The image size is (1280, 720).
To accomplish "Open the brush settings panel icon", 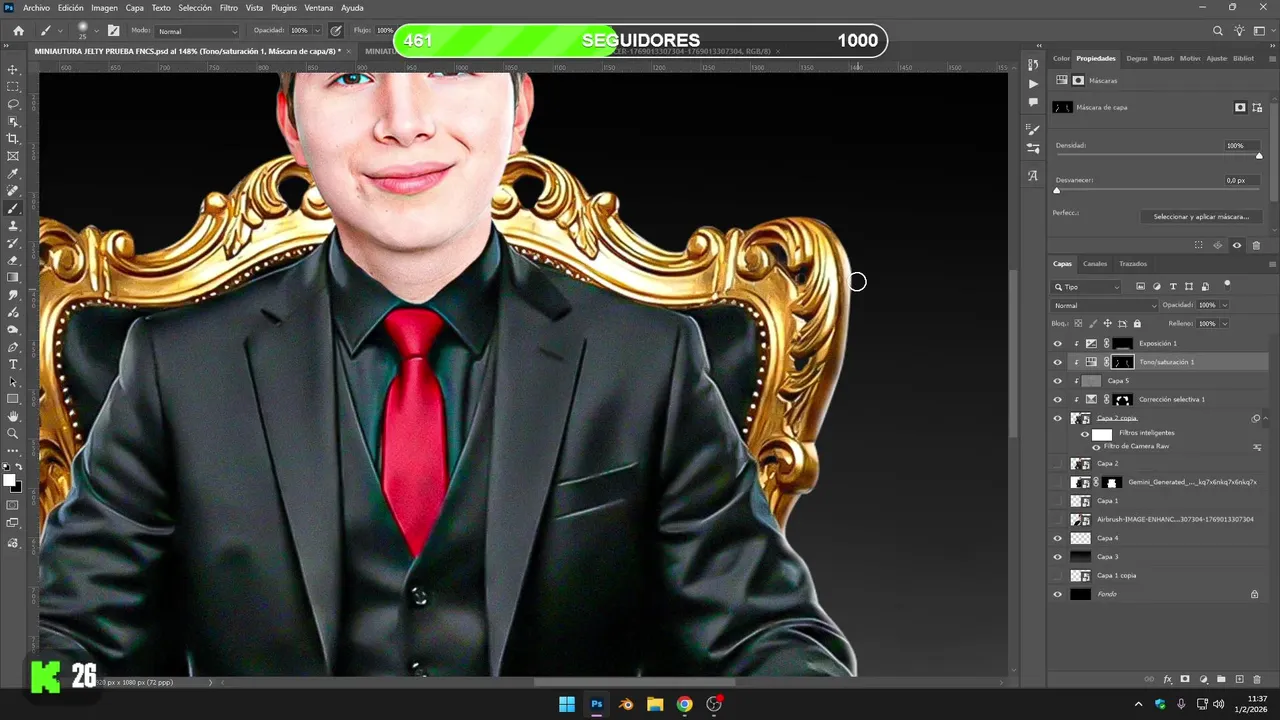I will 113,31.
